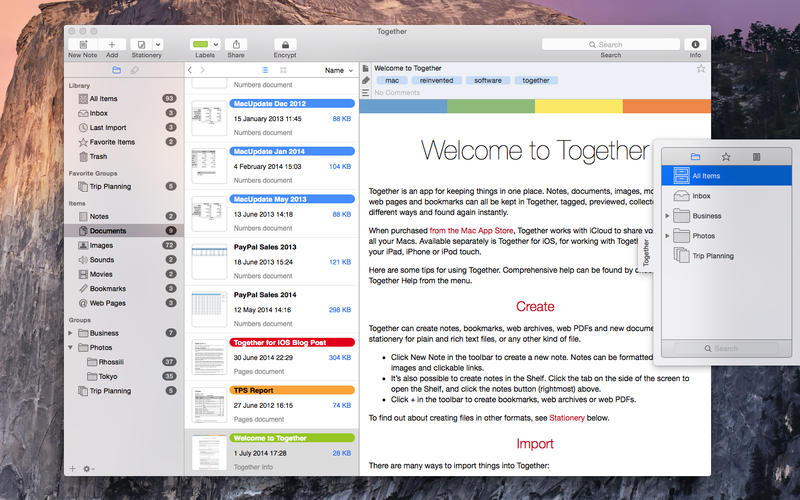Click the main Search field
This screenshot has height=500, width=800.
point(610,44)
